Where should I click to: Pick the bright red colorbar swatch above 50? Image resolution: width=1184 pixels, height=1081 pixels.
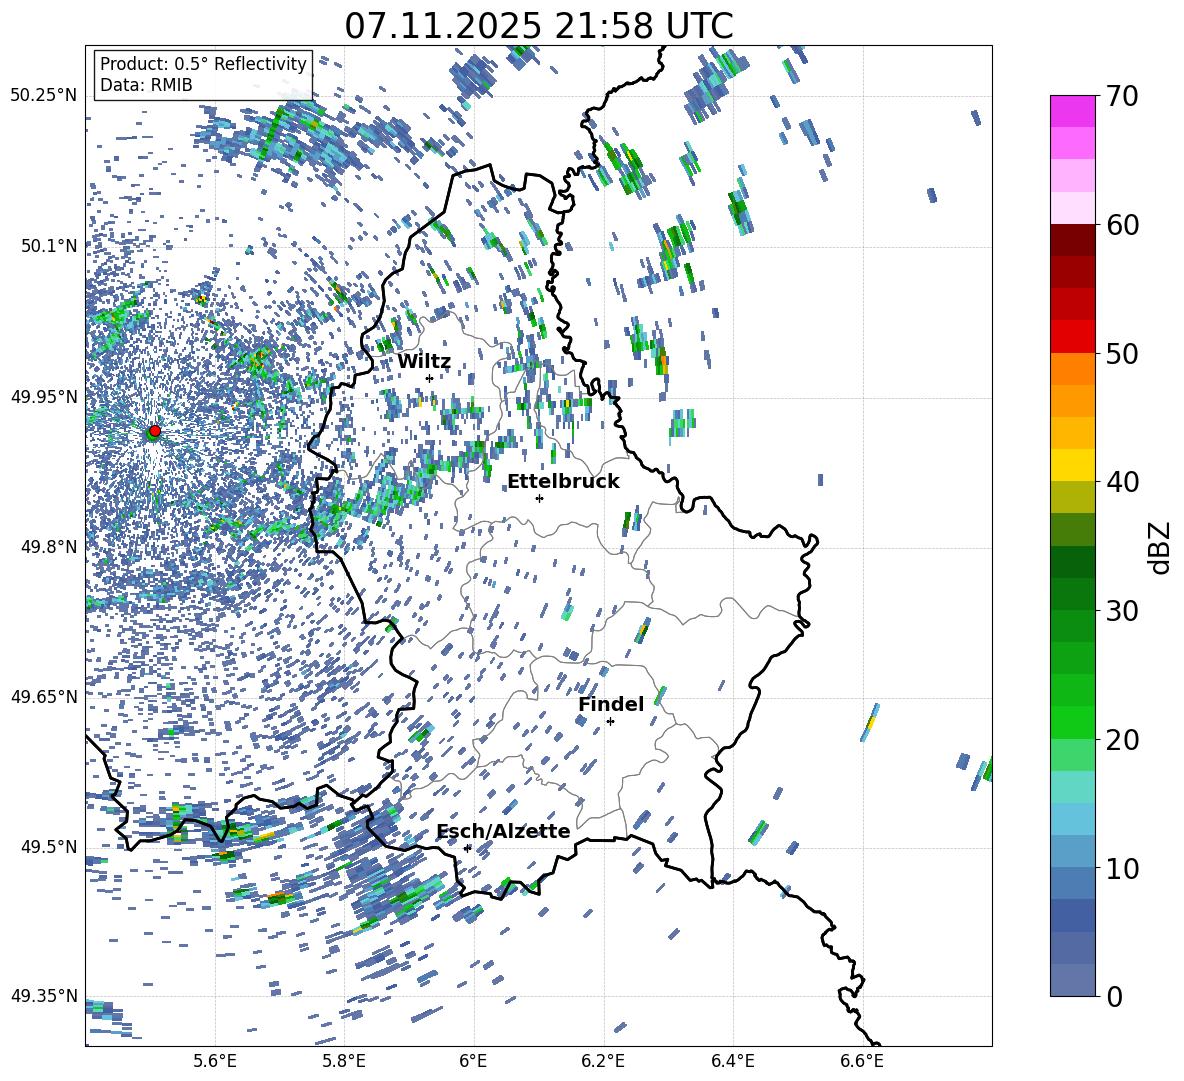(x=1073, y=336)
